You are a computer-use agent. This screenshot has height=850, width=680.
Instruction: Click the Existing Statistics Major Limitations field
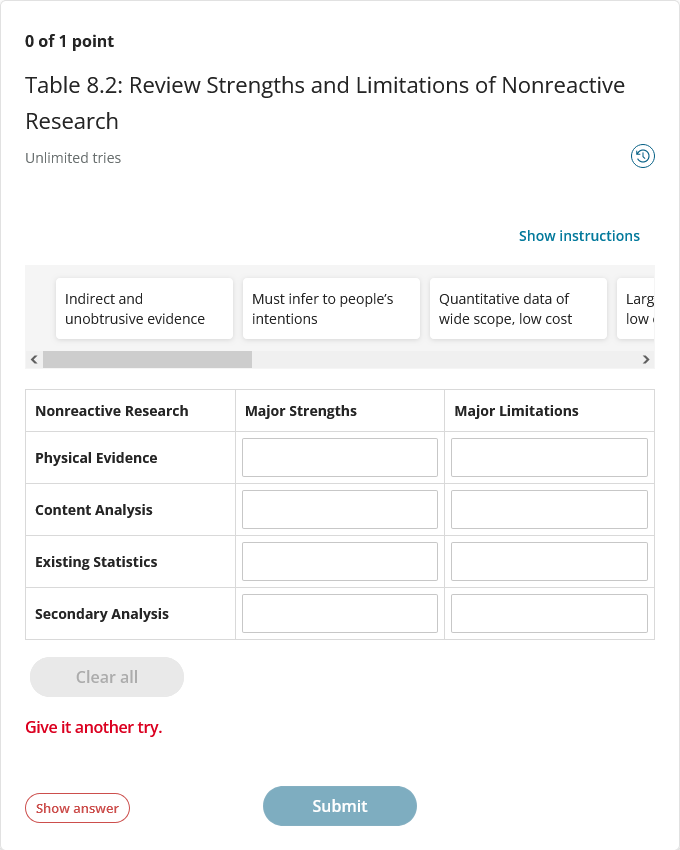coord(548,561)
